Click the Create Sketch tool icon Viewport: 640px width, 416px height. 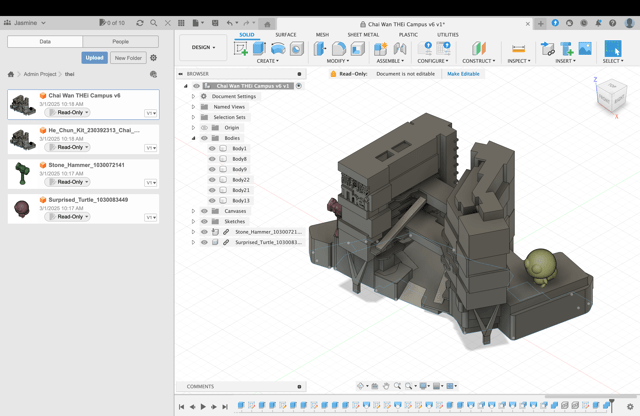point(241,49)
